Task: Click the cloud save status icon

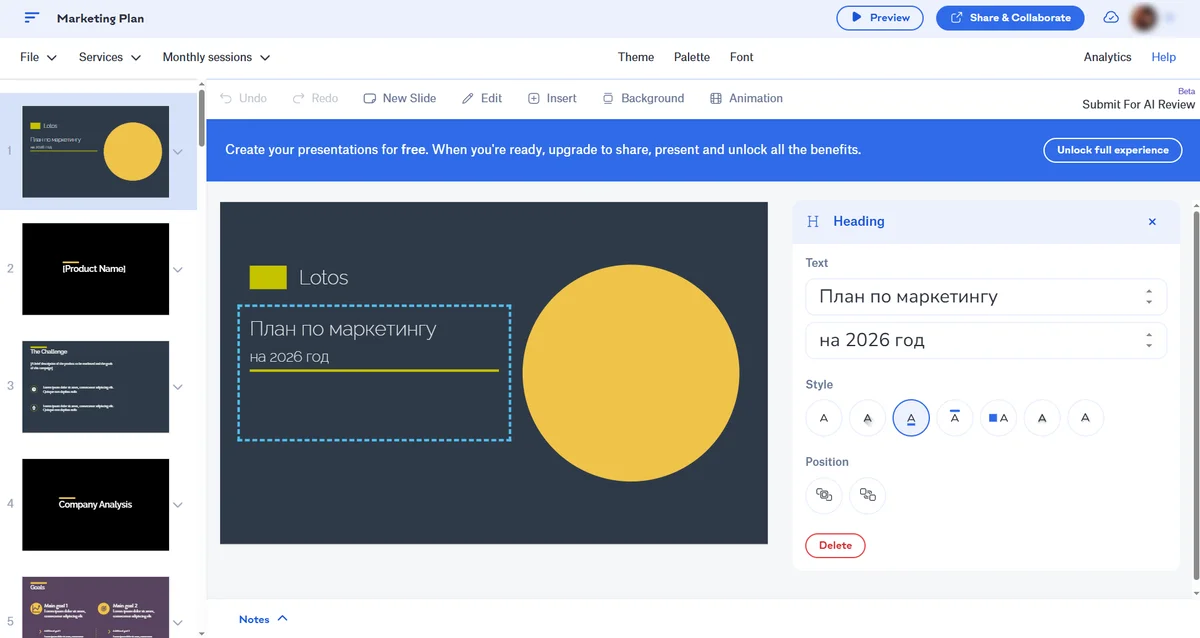Action: (1111, 18)
